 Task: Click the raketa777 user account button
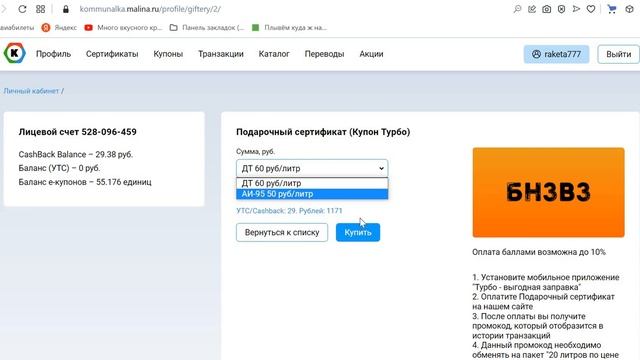[x=556, y=54]
